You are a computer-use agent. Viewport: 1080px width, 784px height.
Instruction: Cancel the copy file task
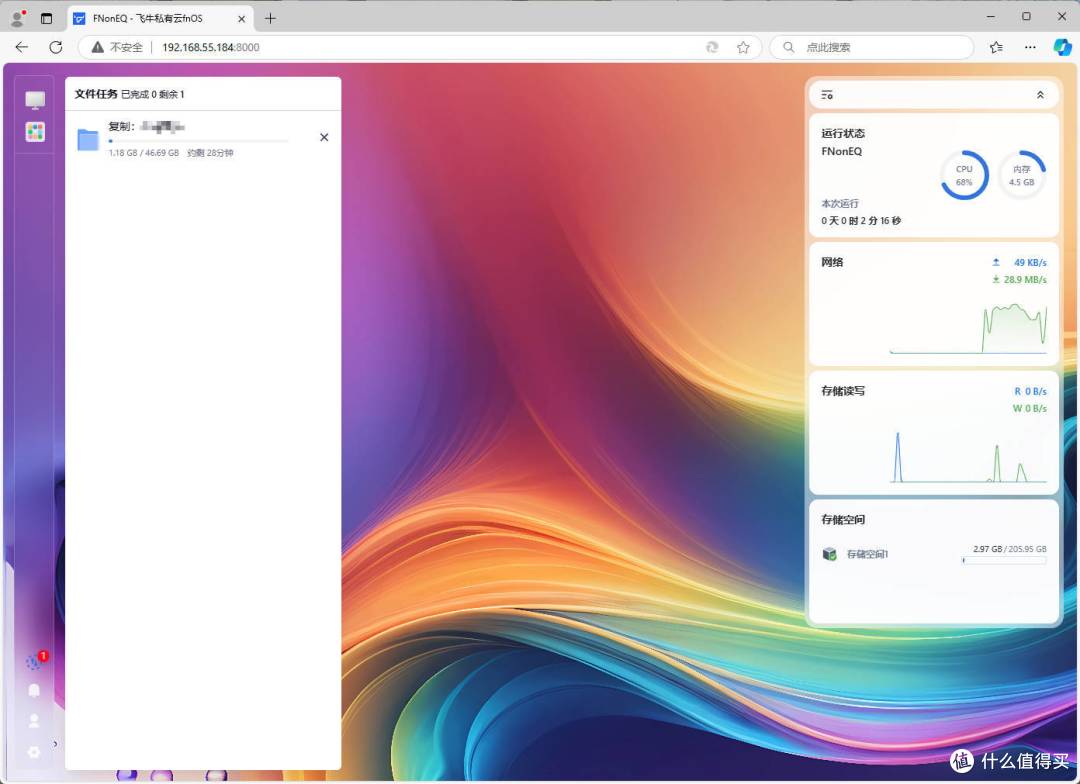click(323, 137)
